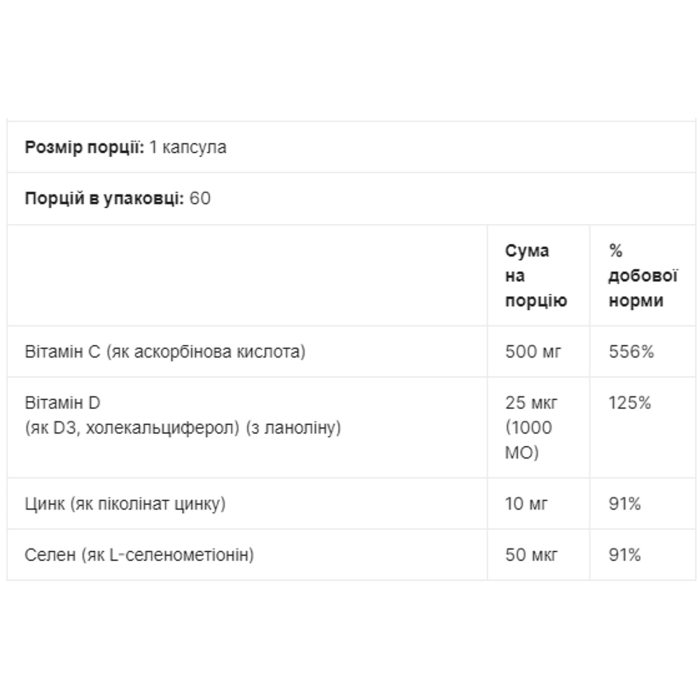Click the 125% daily value cell

click(x=630, y=403)
